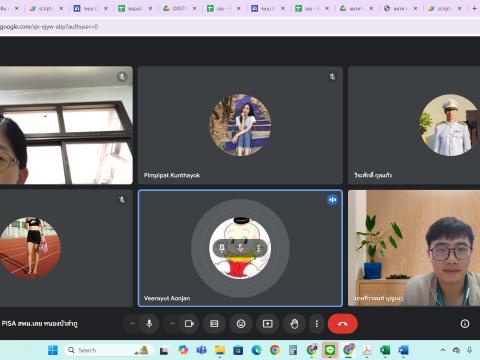The height and width of the screenshot is (360, 480).
Task: Toggle the microphone in the call controls
Action: 149,323
